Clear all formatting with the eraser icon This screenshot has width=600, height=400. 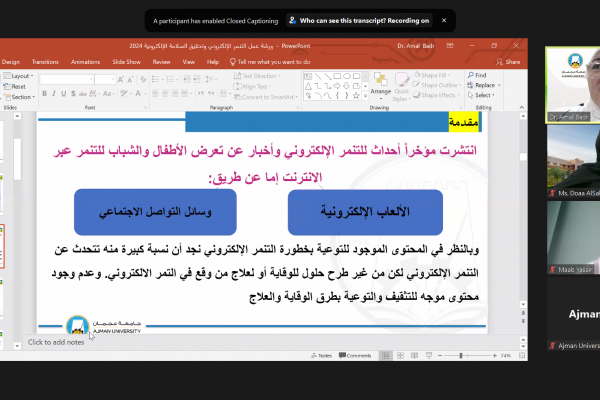[x=143, y=80]
